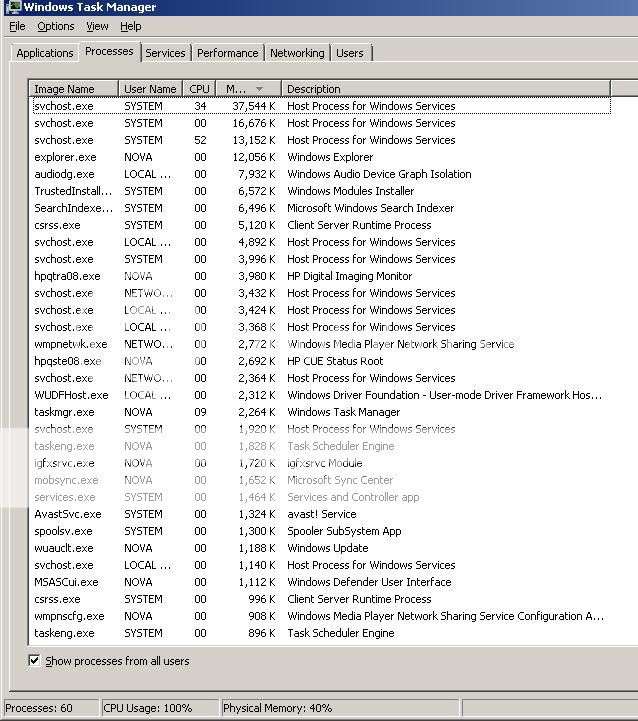This screenshot has height=721, width=638.
Task: Sort by the User Name column header
Action: (x=150, y=89)
